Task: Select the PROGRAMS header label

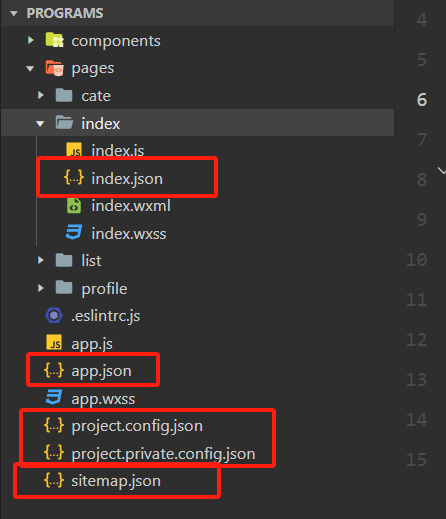Action: click(65, 13)
